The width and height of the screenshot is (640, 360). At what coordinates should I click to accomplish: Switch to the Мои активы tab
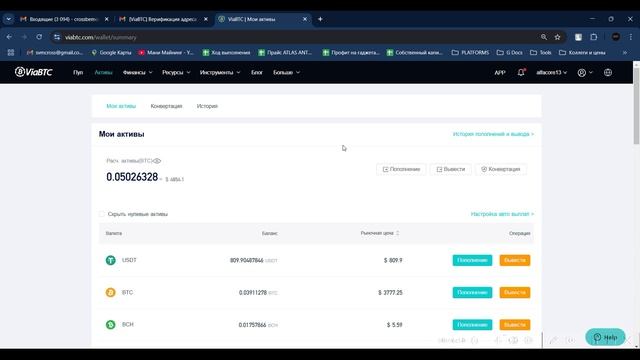point(121,106)
